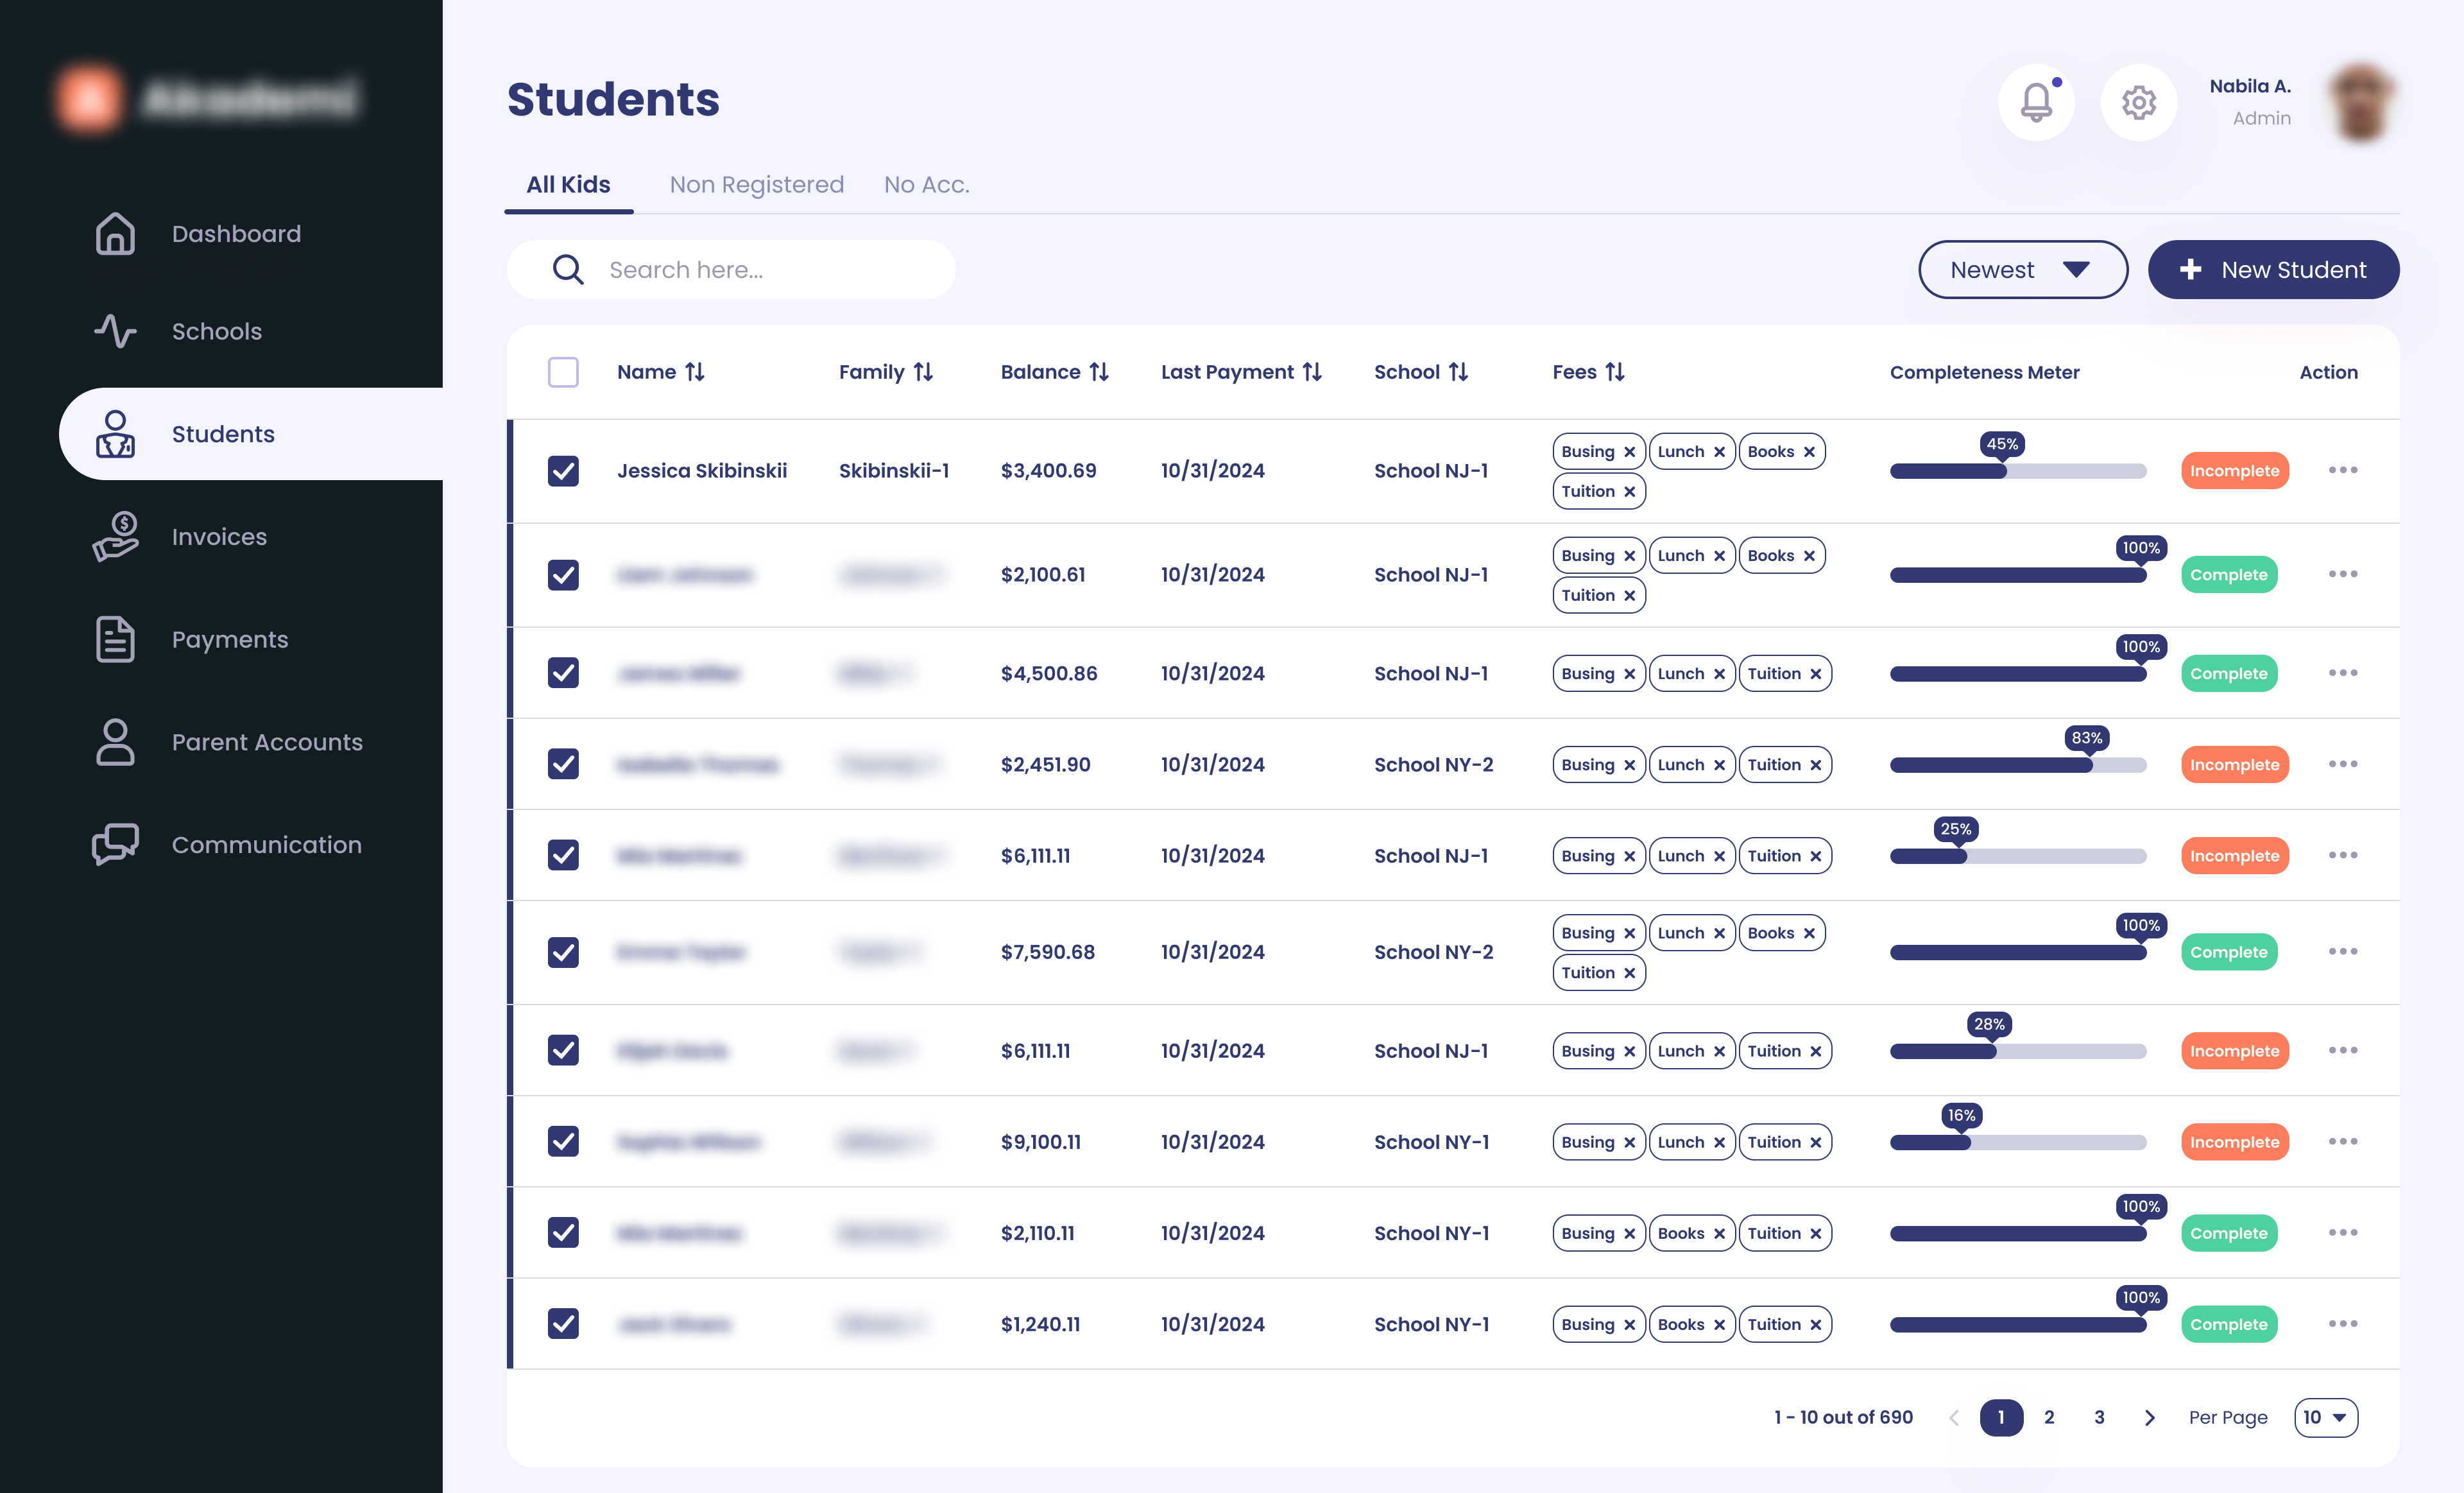
Task: Toggle the select-all header checkbox
Action: pyautogui.click(x=563, y=372)
